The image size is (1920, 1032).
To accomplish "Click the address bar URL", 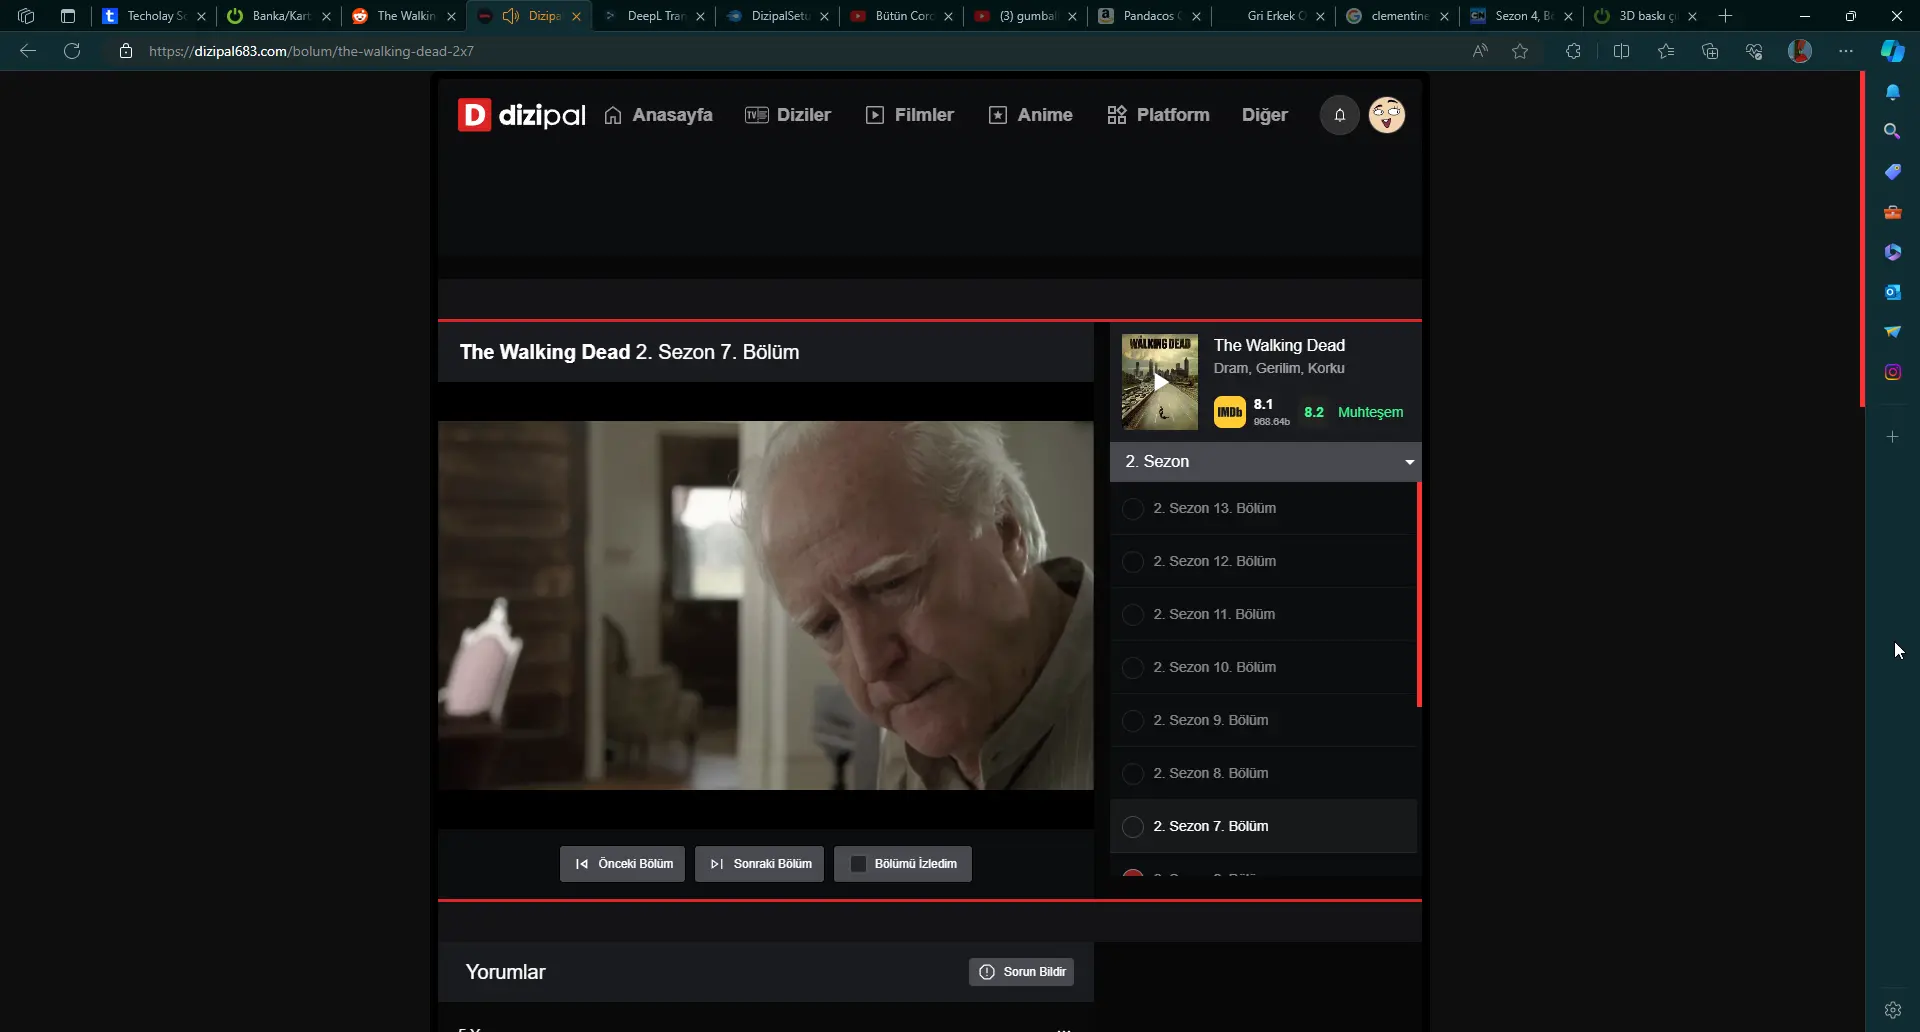I will [311, 51].
